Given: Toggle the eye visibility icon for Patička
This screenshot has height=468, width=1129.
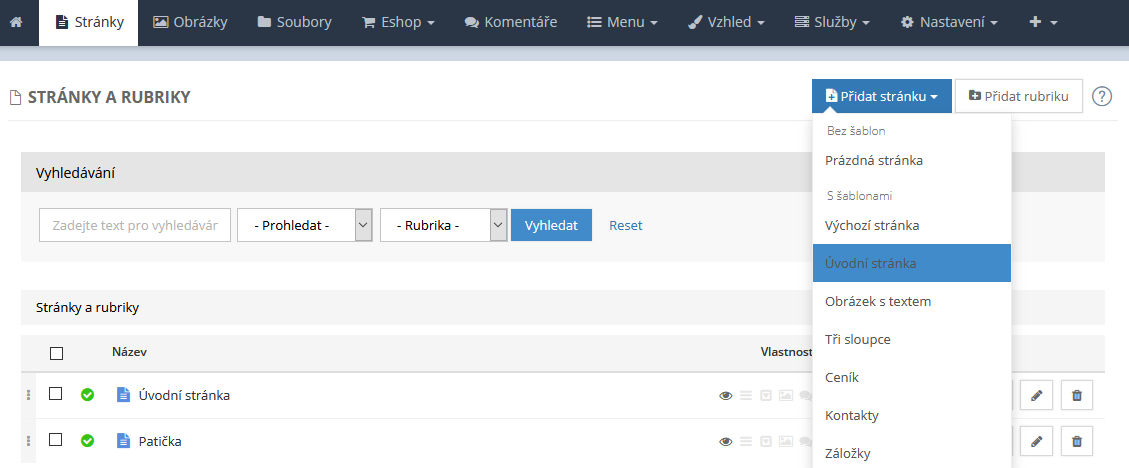Looking at the screenshot, I should (x=726, y=441).
